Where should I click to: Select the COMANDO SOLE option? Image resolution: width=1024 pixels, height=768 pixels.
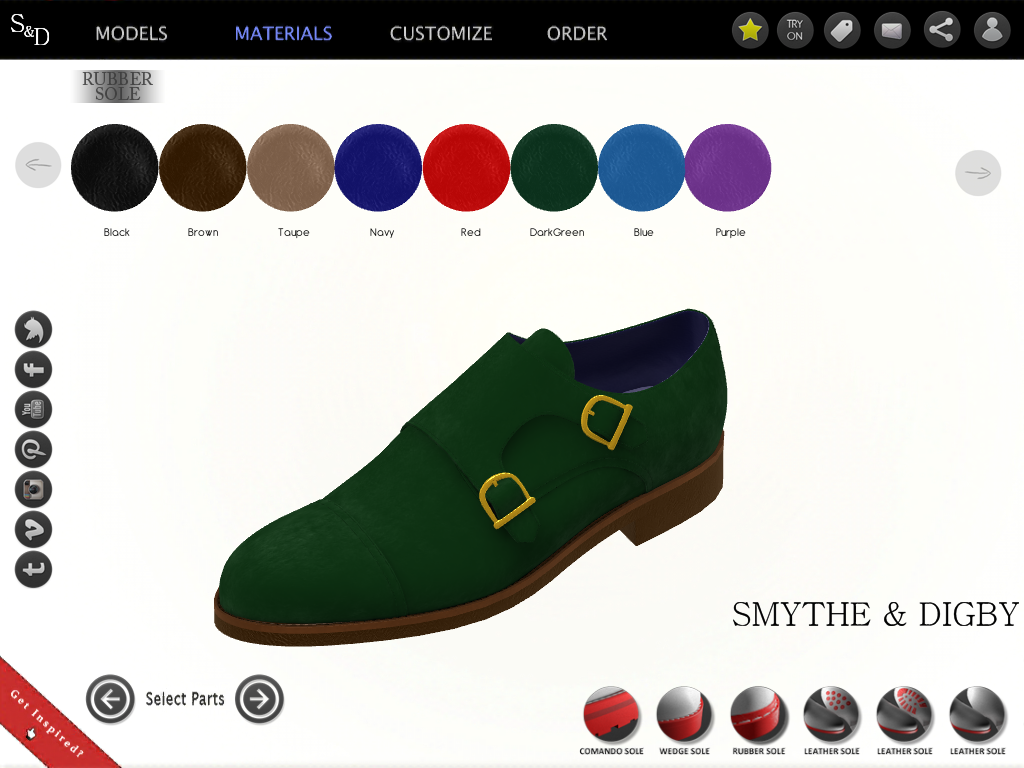(x=611, y=721)
